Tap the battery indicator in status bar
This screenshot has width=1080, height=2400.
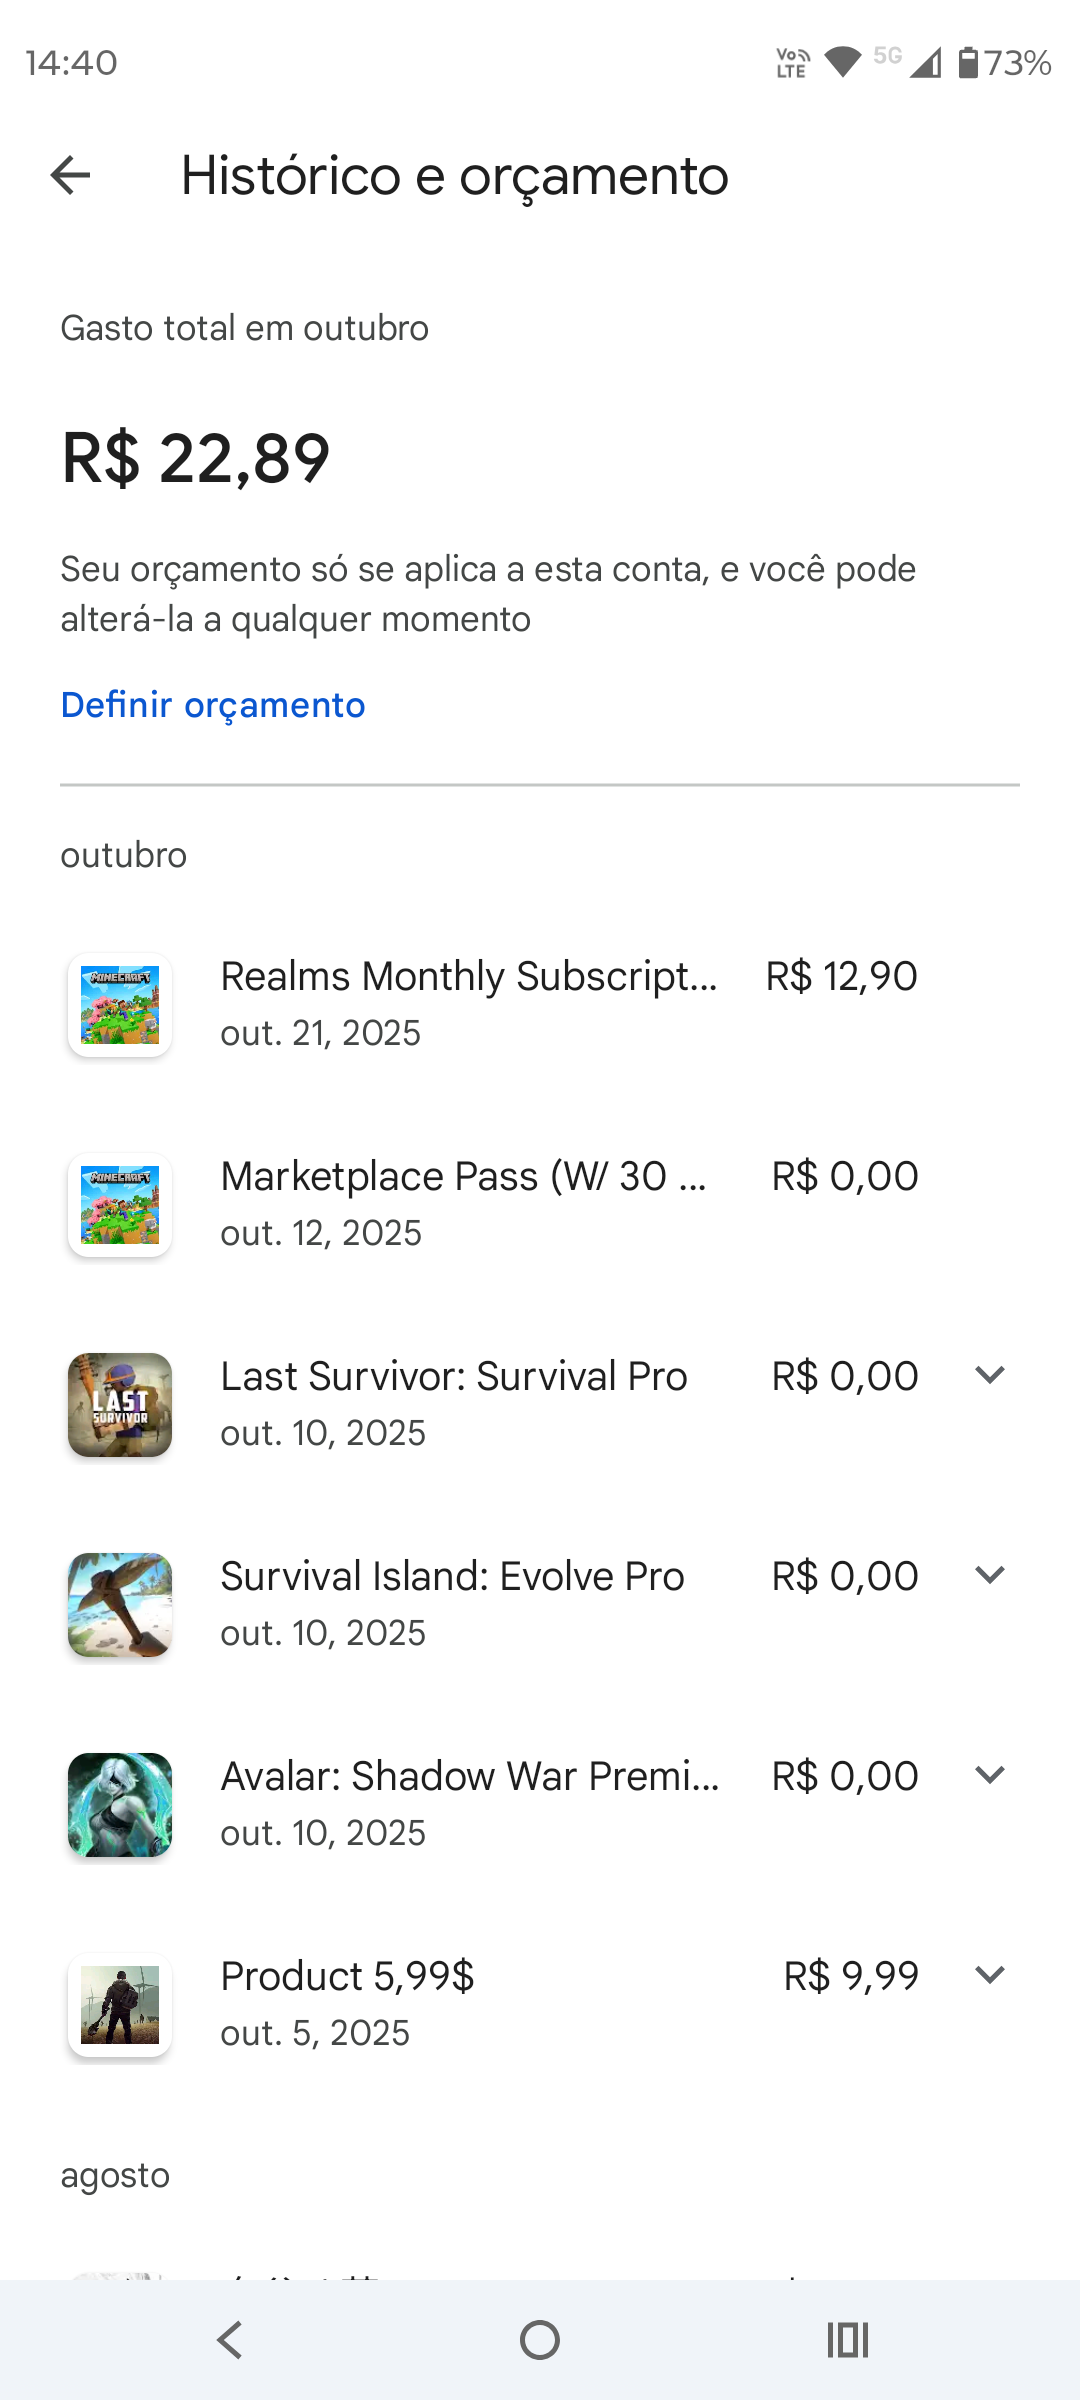click(x=968, y=63)
